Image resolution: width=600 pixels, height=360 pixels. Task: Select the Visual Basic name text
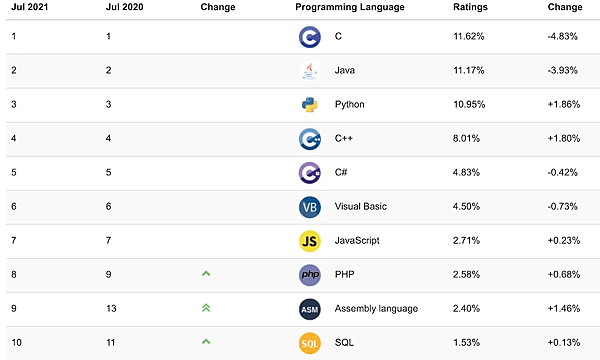(x=360, y=207)
